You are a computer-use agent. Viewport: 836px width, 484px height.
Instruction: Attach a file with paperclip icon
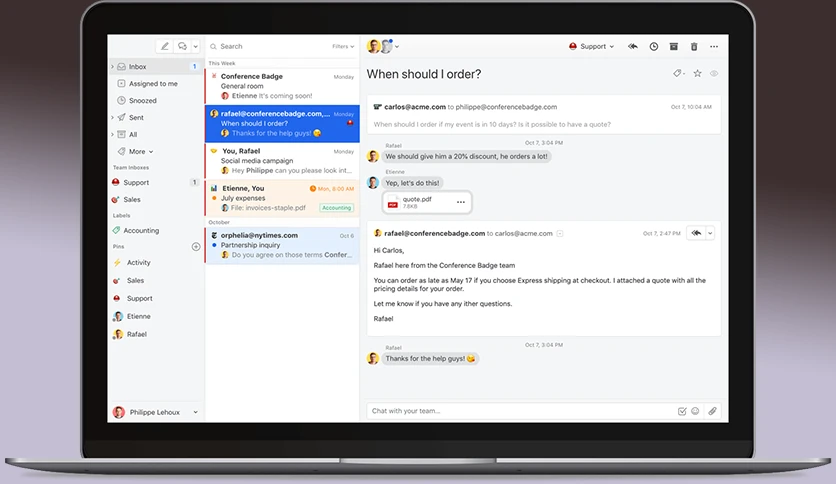click(x=712, y=411)
